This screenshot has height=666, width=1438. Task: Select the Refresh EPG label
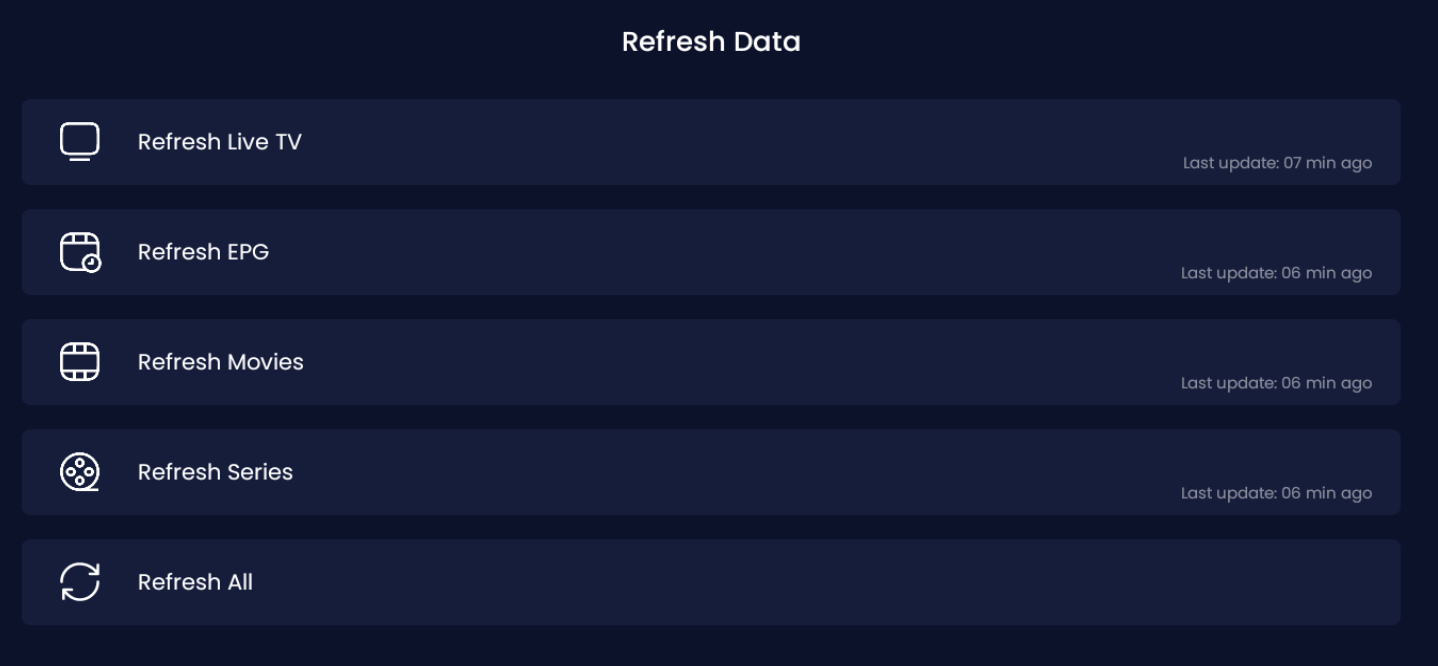point(203,252)
